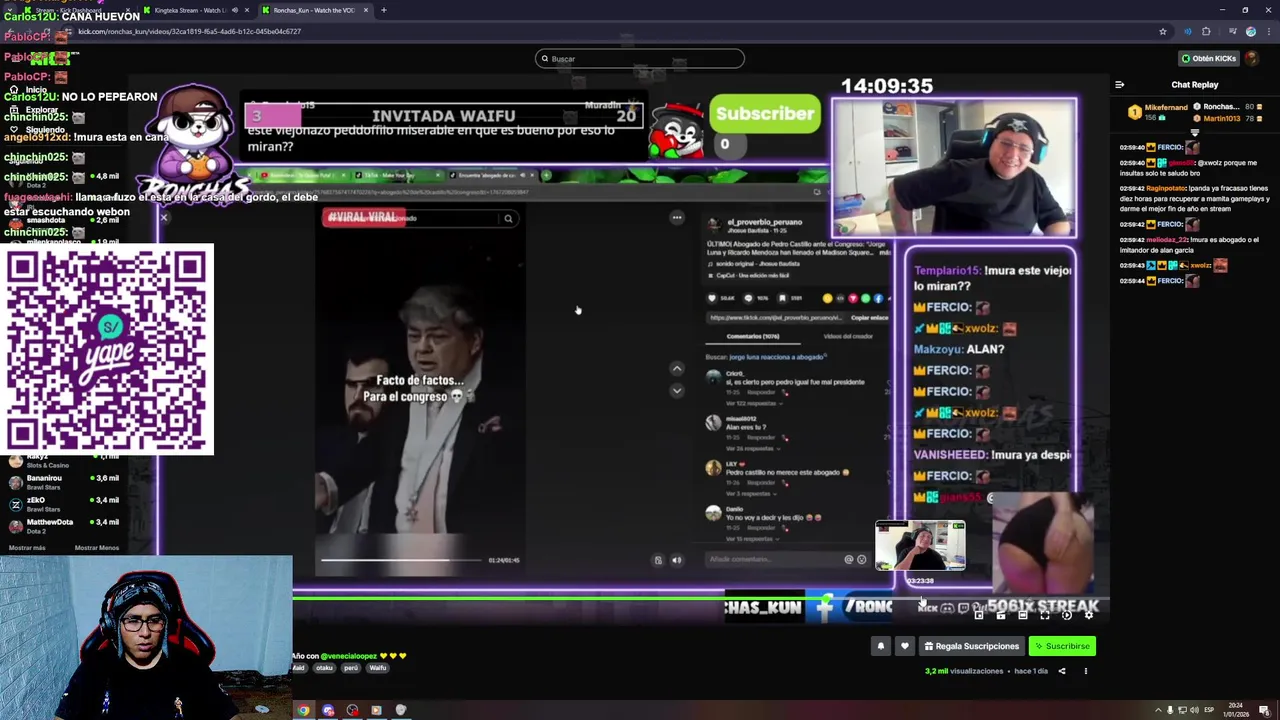Click the blue audio extension icon
This screenshot has height=720, width=1280.
1188,32
